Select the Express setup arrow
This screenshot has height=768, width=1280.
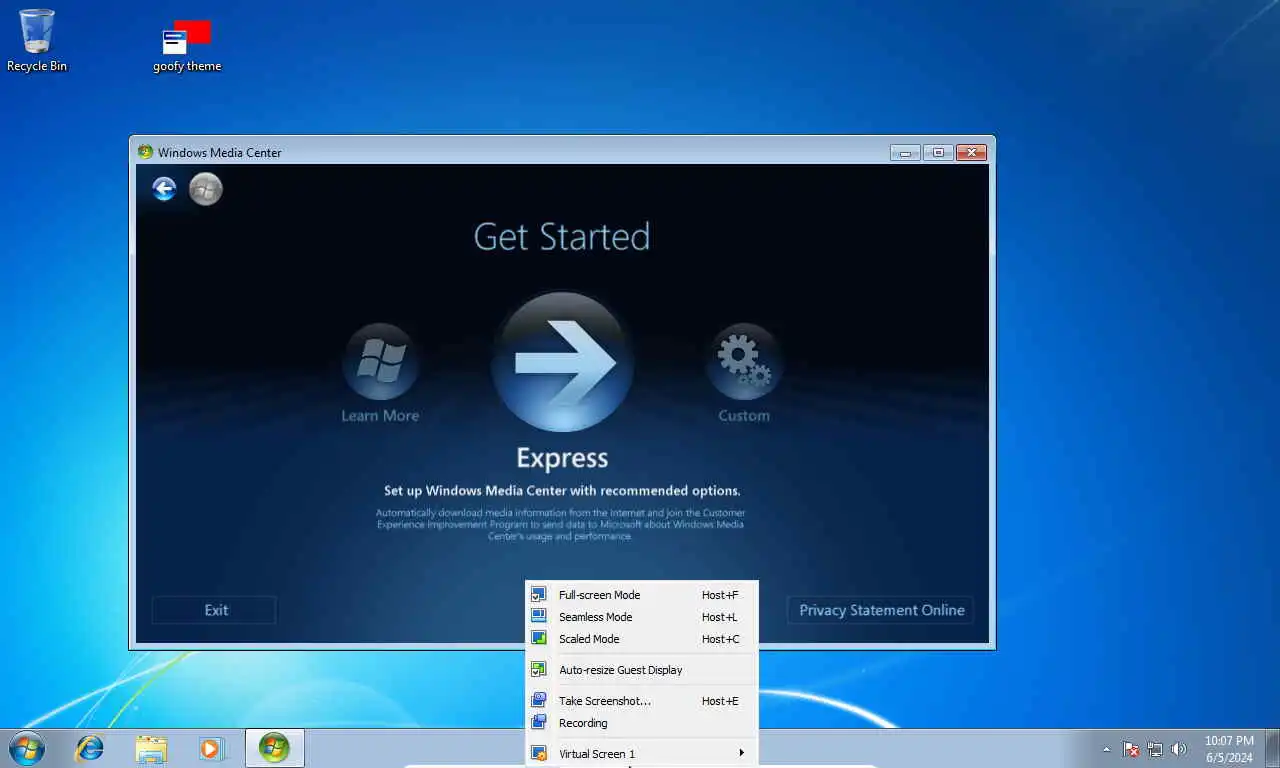click(x=562, y=362)
